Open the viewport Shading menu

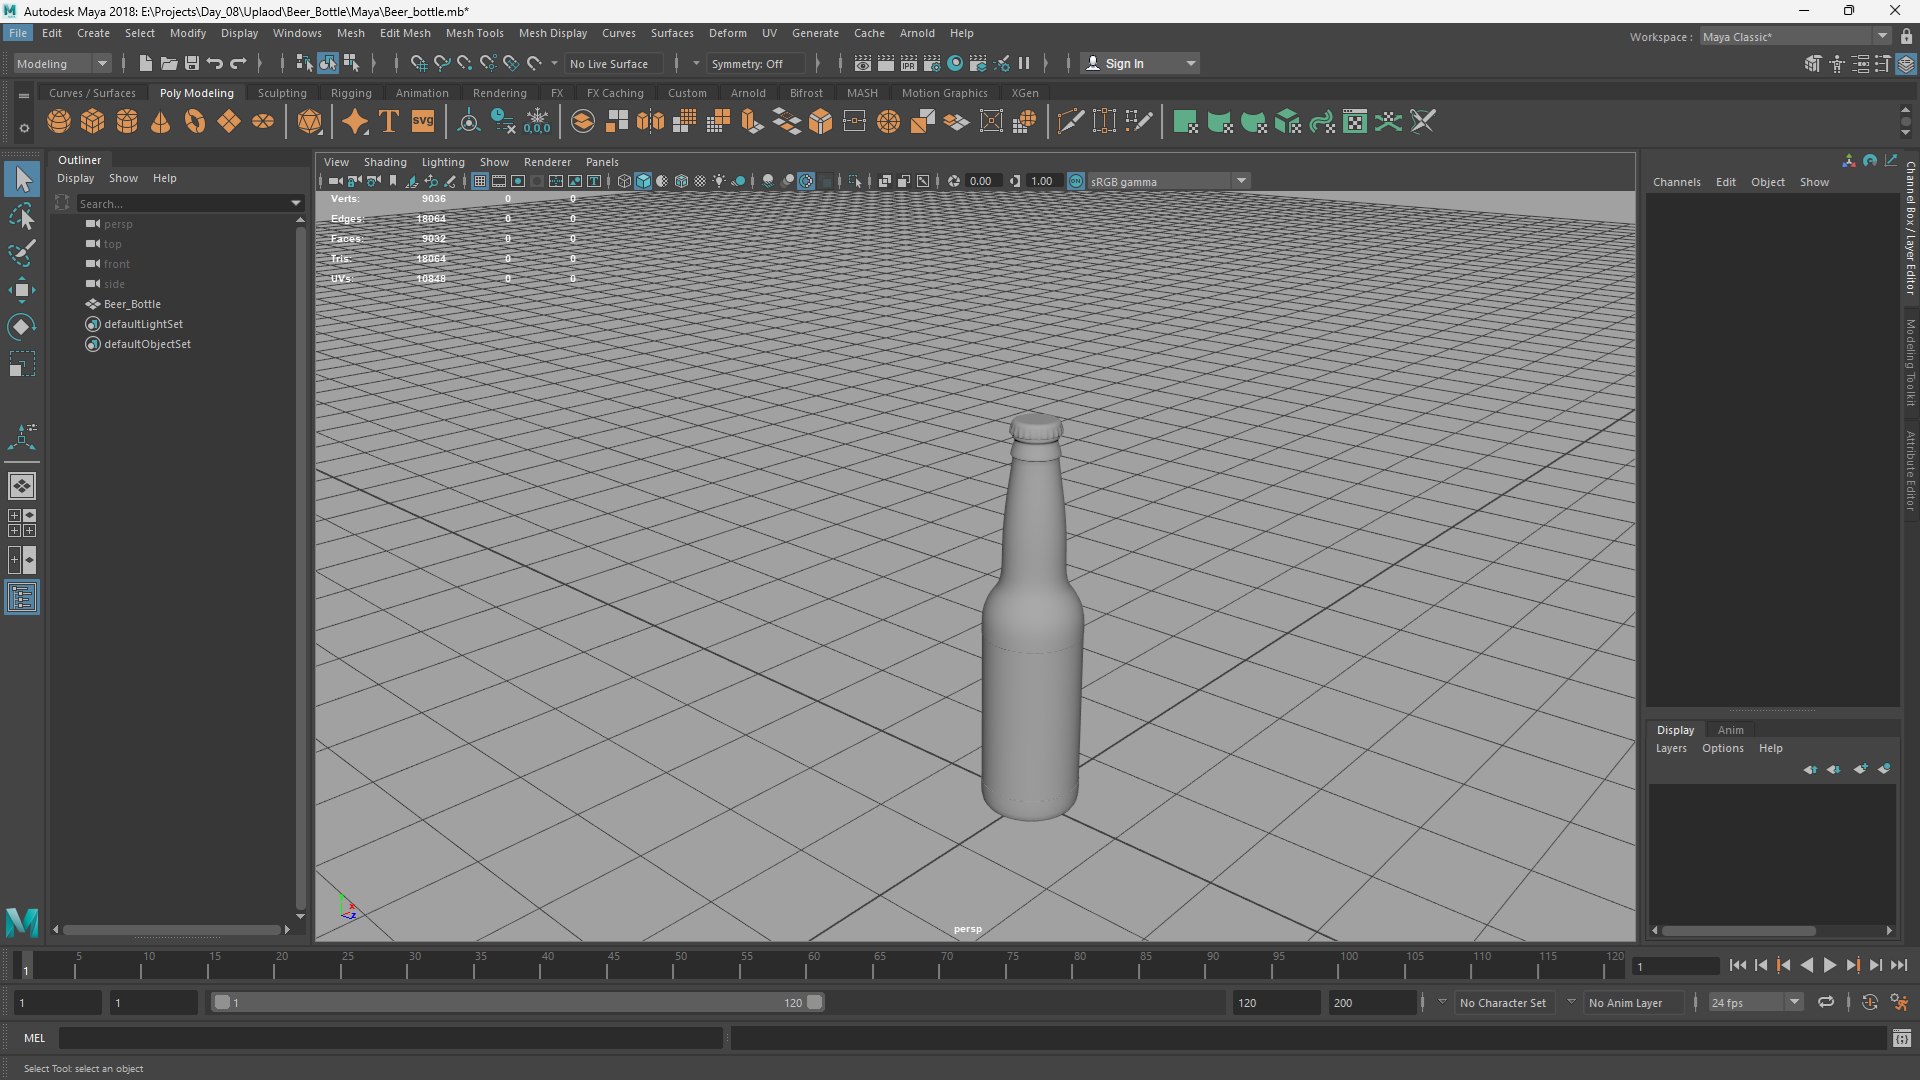tap(385, 162)
